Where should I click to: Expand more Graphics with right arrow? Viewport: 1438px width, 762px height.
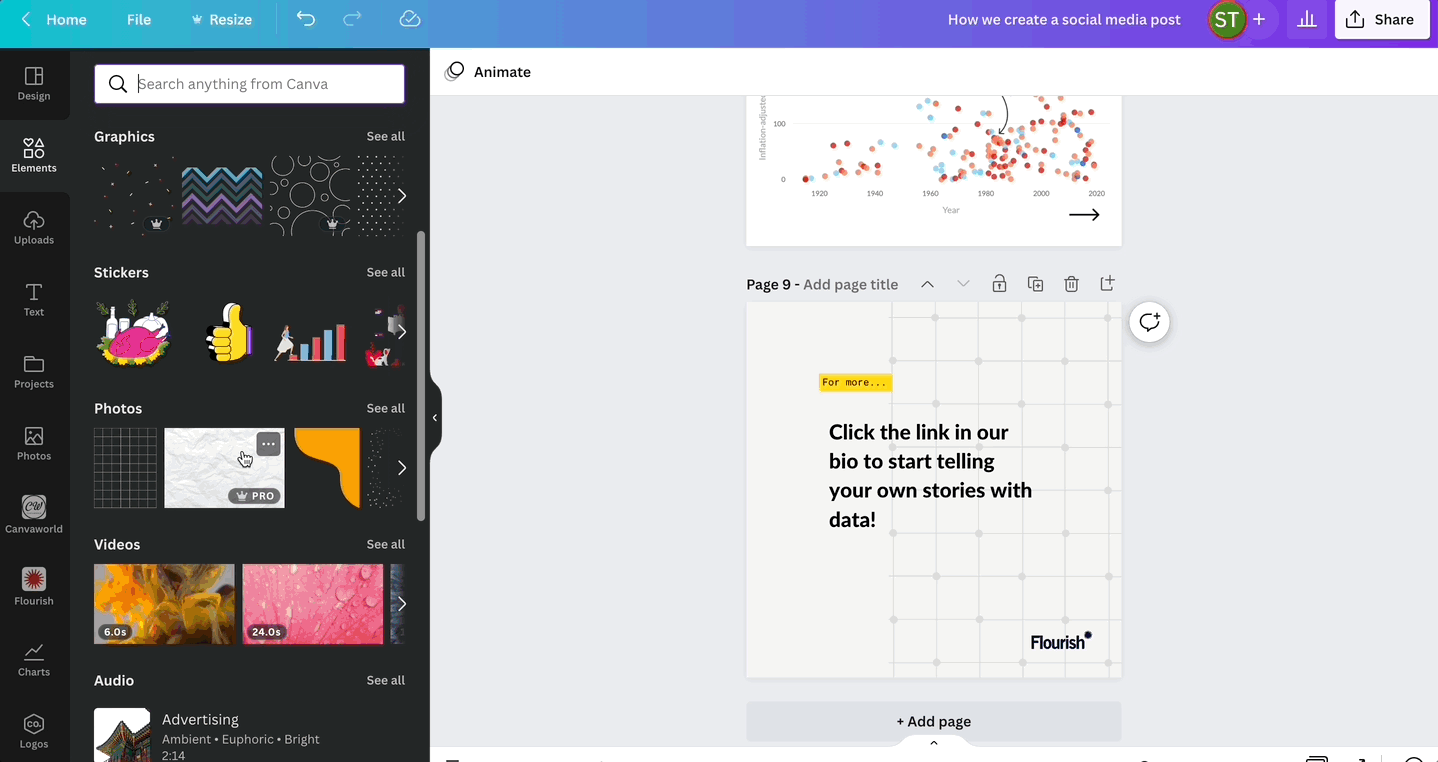pyautogui.click(x=401, y=196)
